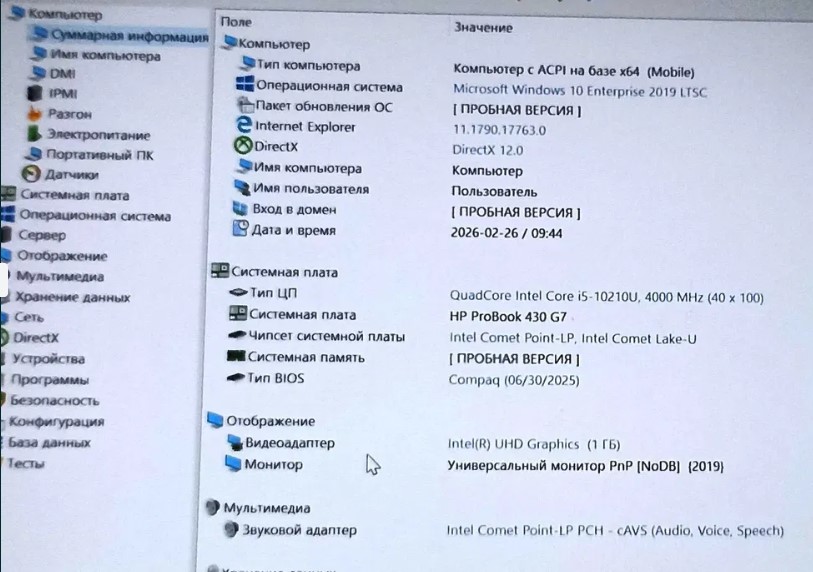
Task: Open the DirectX 12.0 value link
Action: coord(487,150)
